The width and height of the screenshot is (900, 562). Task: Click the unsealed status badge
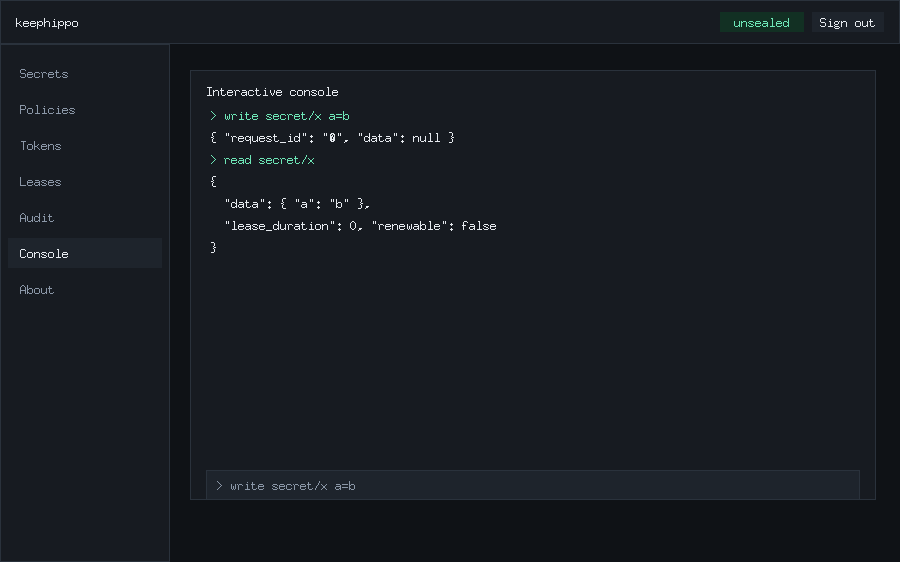[761, 22]
